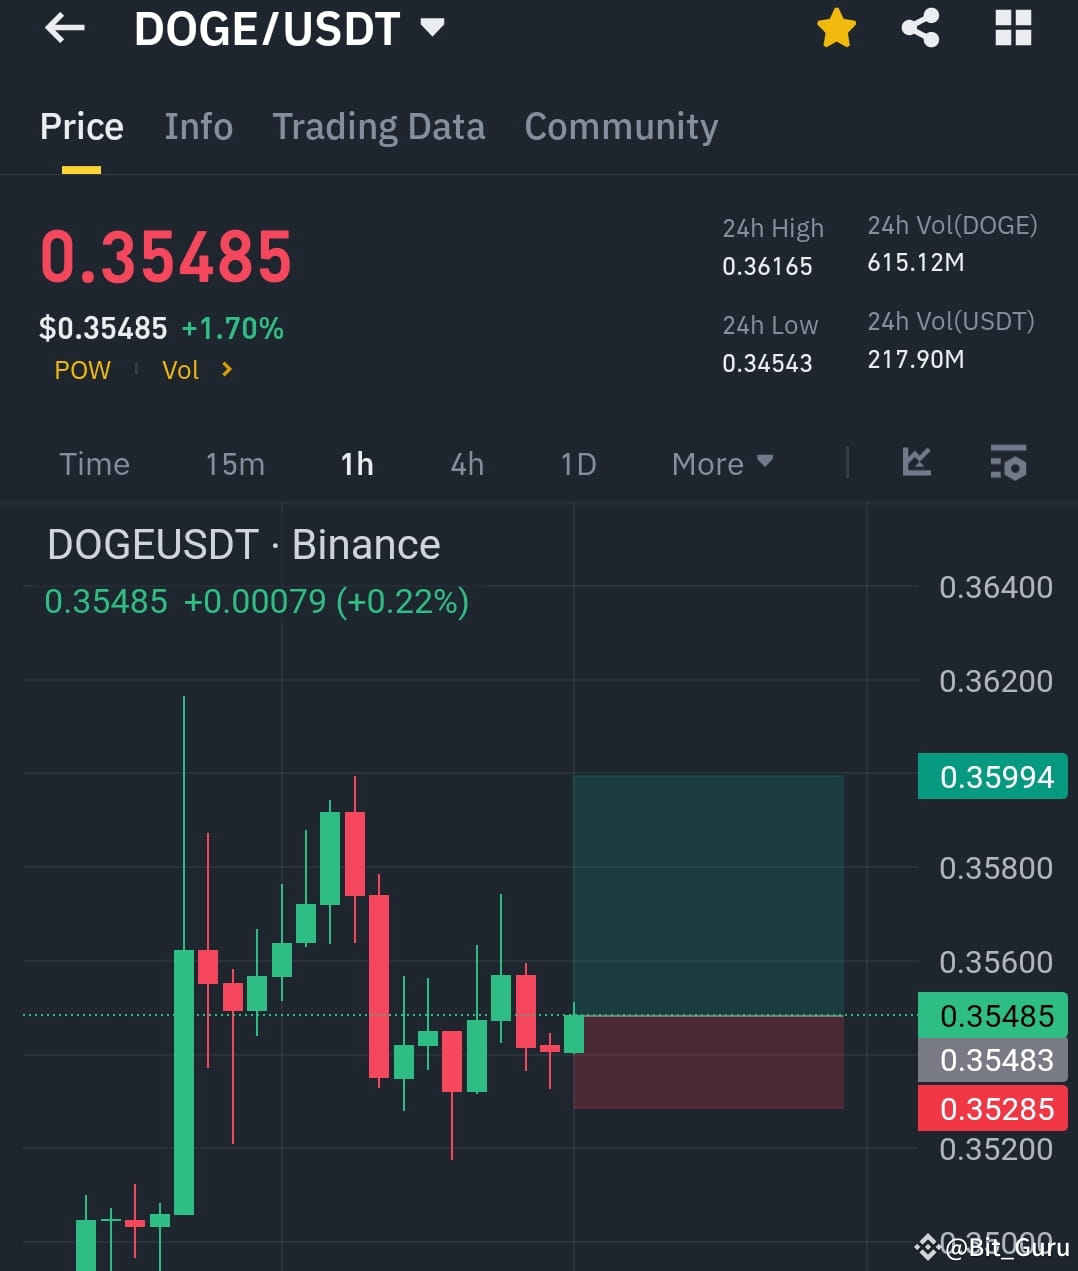Open the More timeframes dropdown
This screenshot has width=1078, height=1271.
pos(722,463)
